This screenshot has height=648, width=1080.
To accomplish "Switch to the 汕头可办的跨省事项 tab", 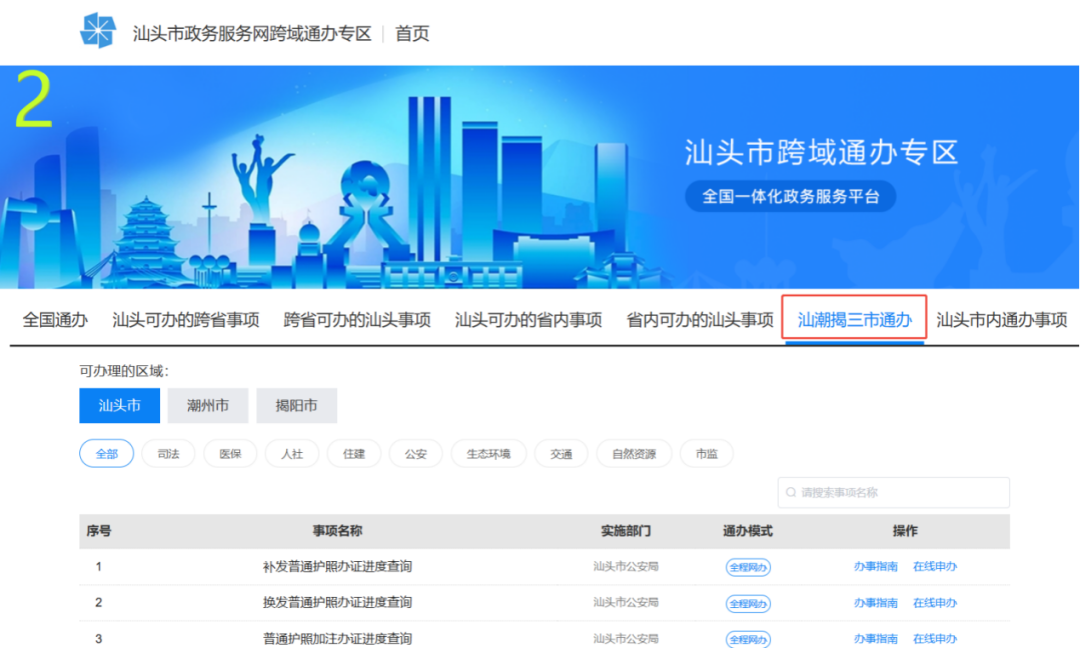I will click(186, 320).
